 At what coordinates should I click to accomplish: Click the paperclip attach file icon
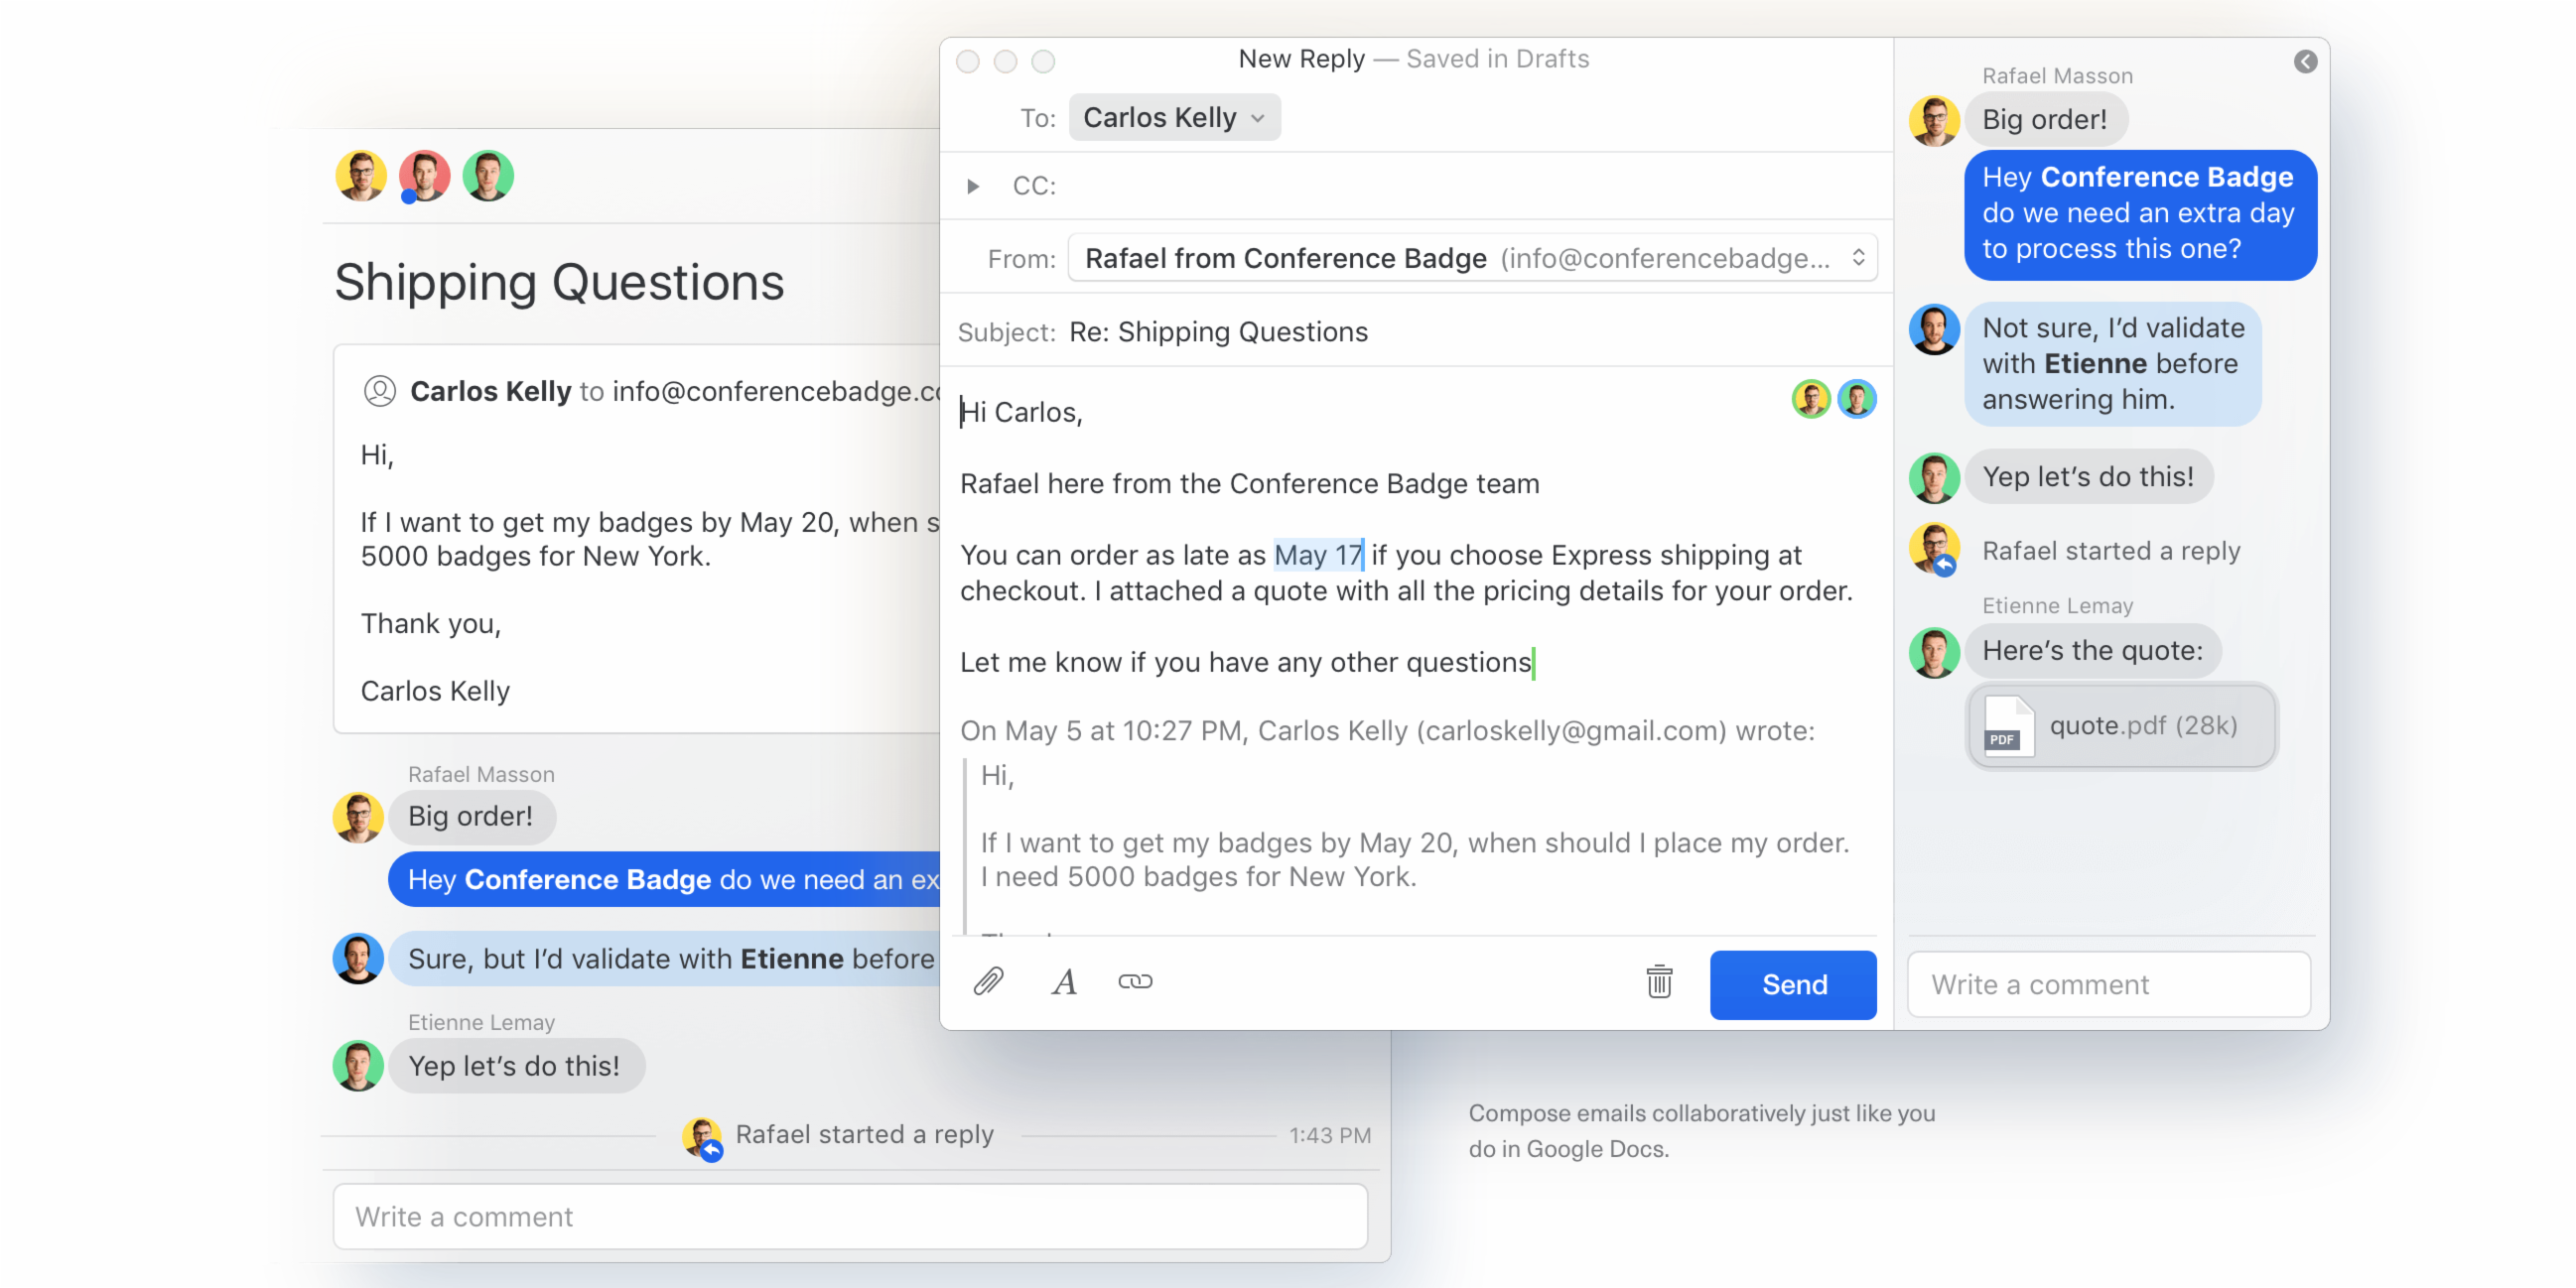tap(988, 982)
